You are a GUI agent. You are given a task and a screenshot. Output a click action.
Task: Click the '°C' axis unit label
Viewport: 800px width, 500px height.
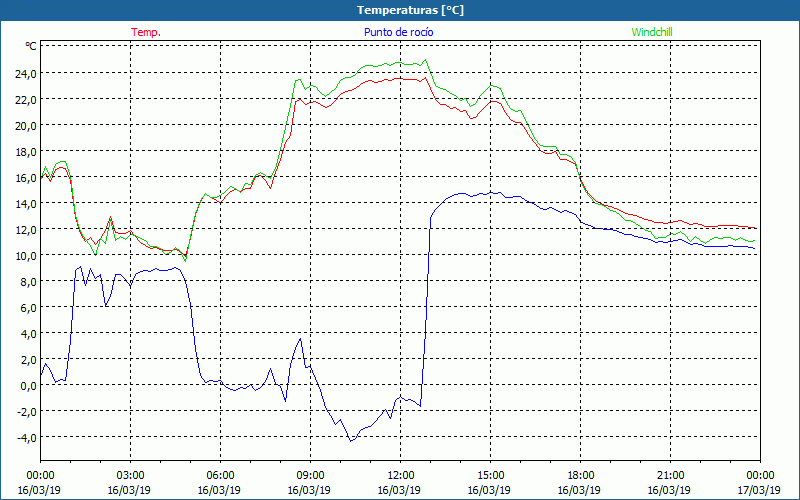pos(31,46)
